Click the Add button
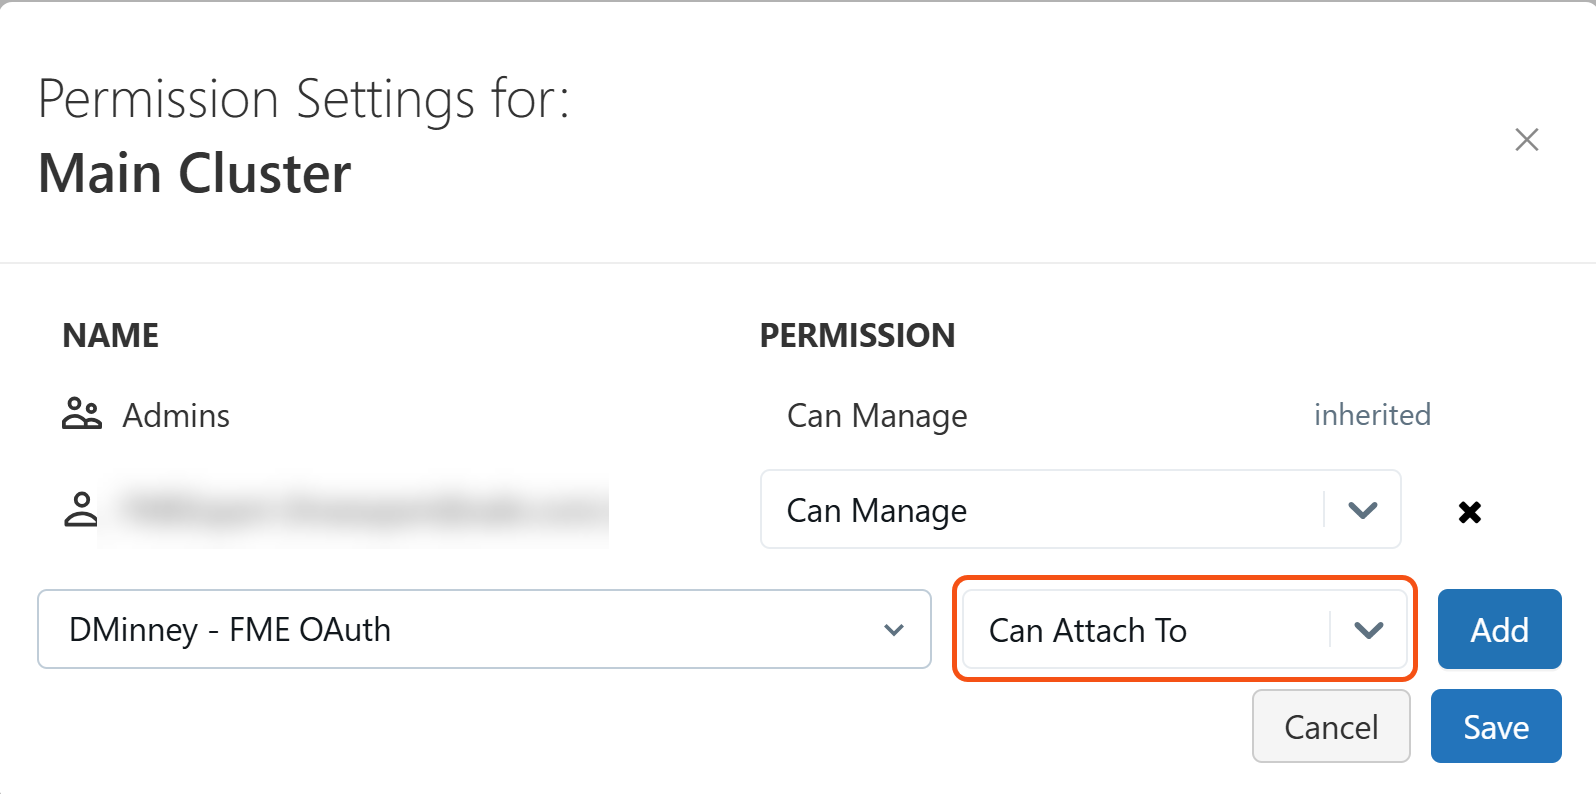 [1499, 629]
